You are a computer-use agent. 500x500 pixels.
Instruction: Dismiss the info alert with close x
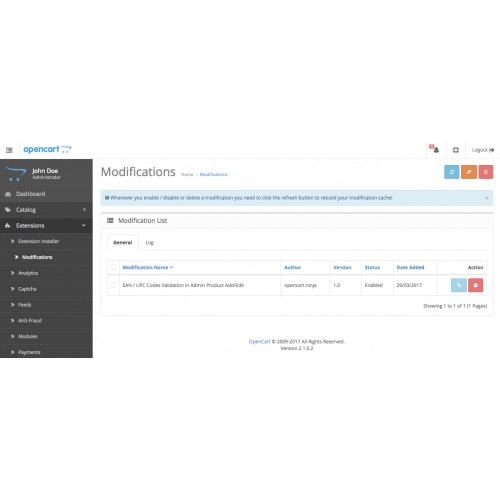486,198
